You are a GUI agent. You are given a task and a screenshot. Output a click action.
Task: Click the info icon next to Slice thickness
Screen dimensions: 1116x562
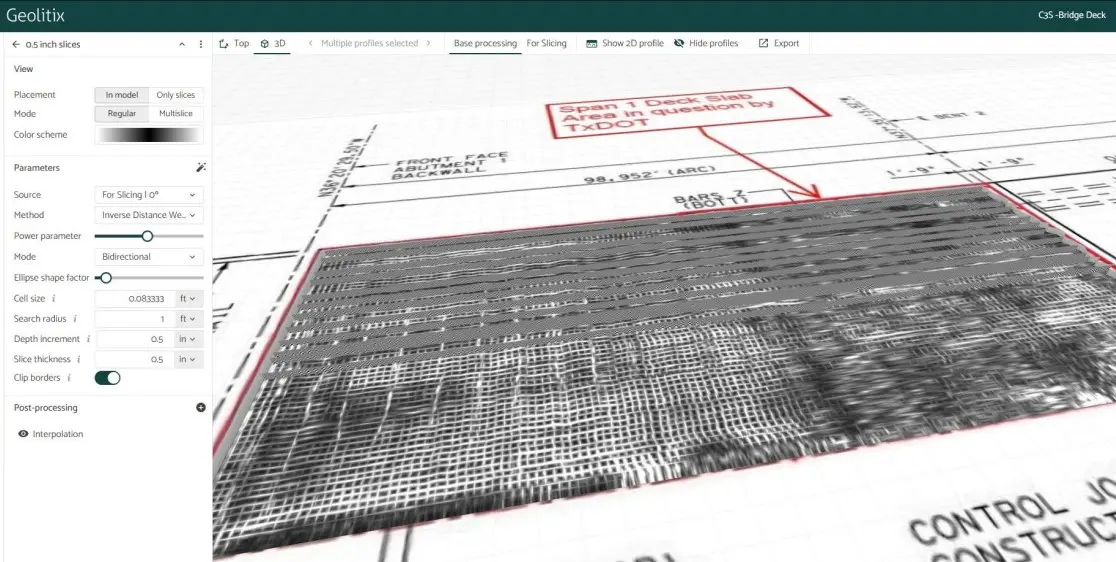79,360
